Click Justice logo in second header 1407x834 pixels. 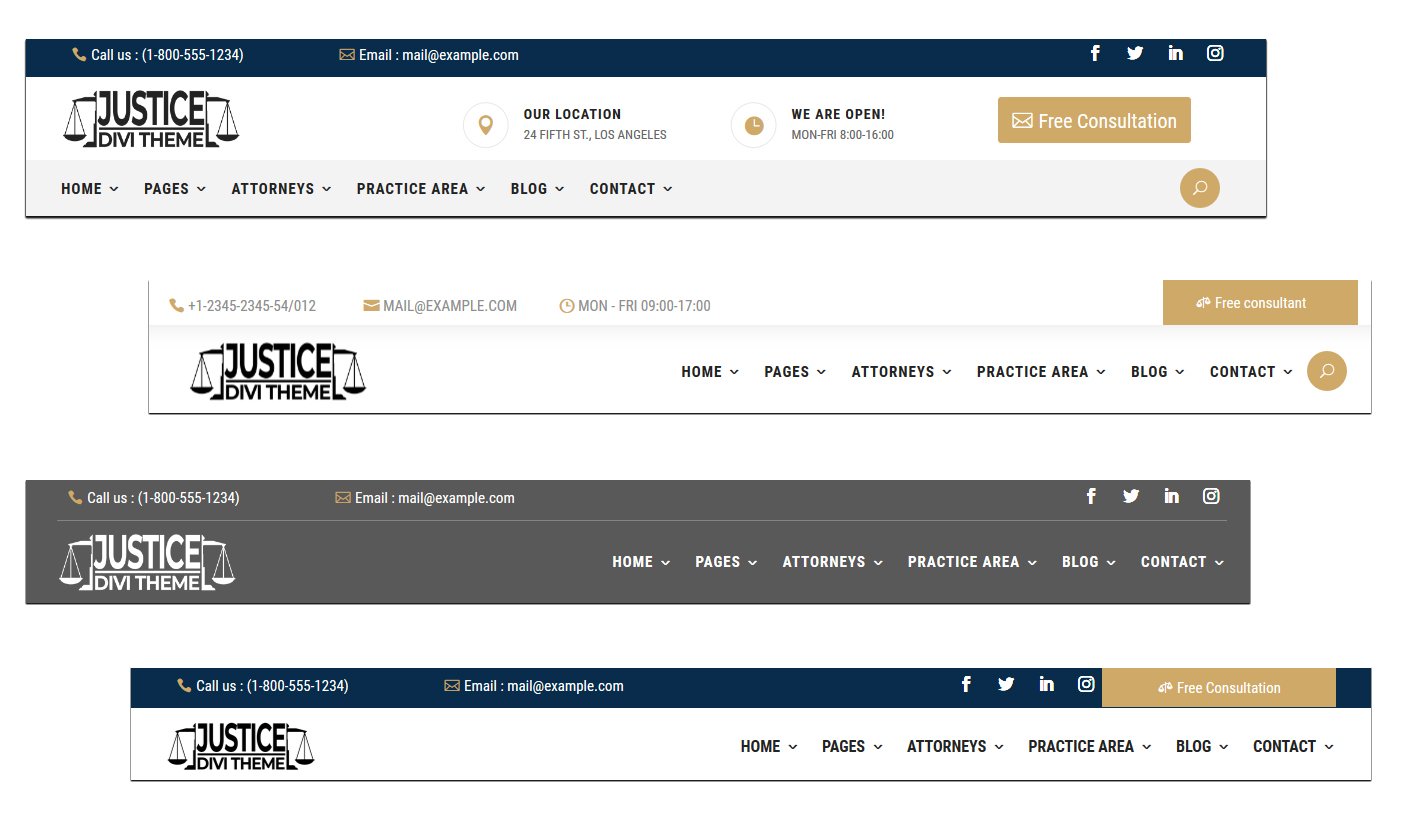click(x=278, y=372)
